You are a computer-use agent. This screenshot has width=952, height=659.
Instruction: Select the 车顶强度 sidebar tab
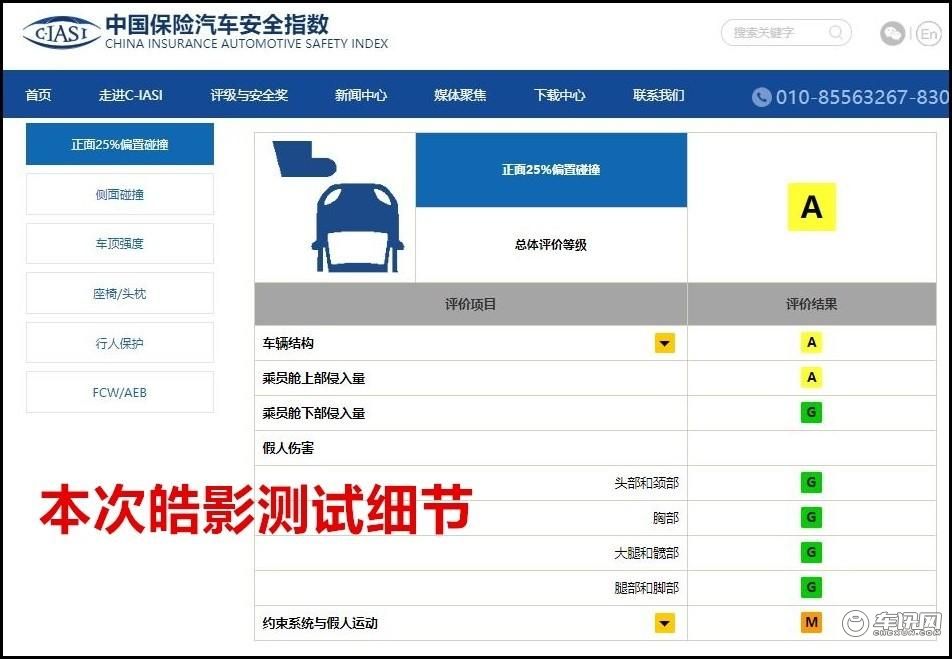click(120, 244)
